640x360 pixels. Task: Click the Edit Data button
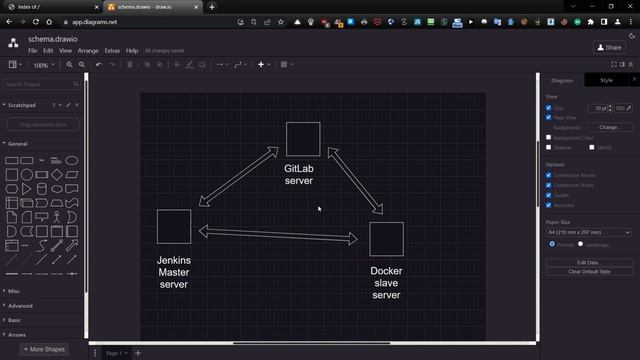(589, 262)
